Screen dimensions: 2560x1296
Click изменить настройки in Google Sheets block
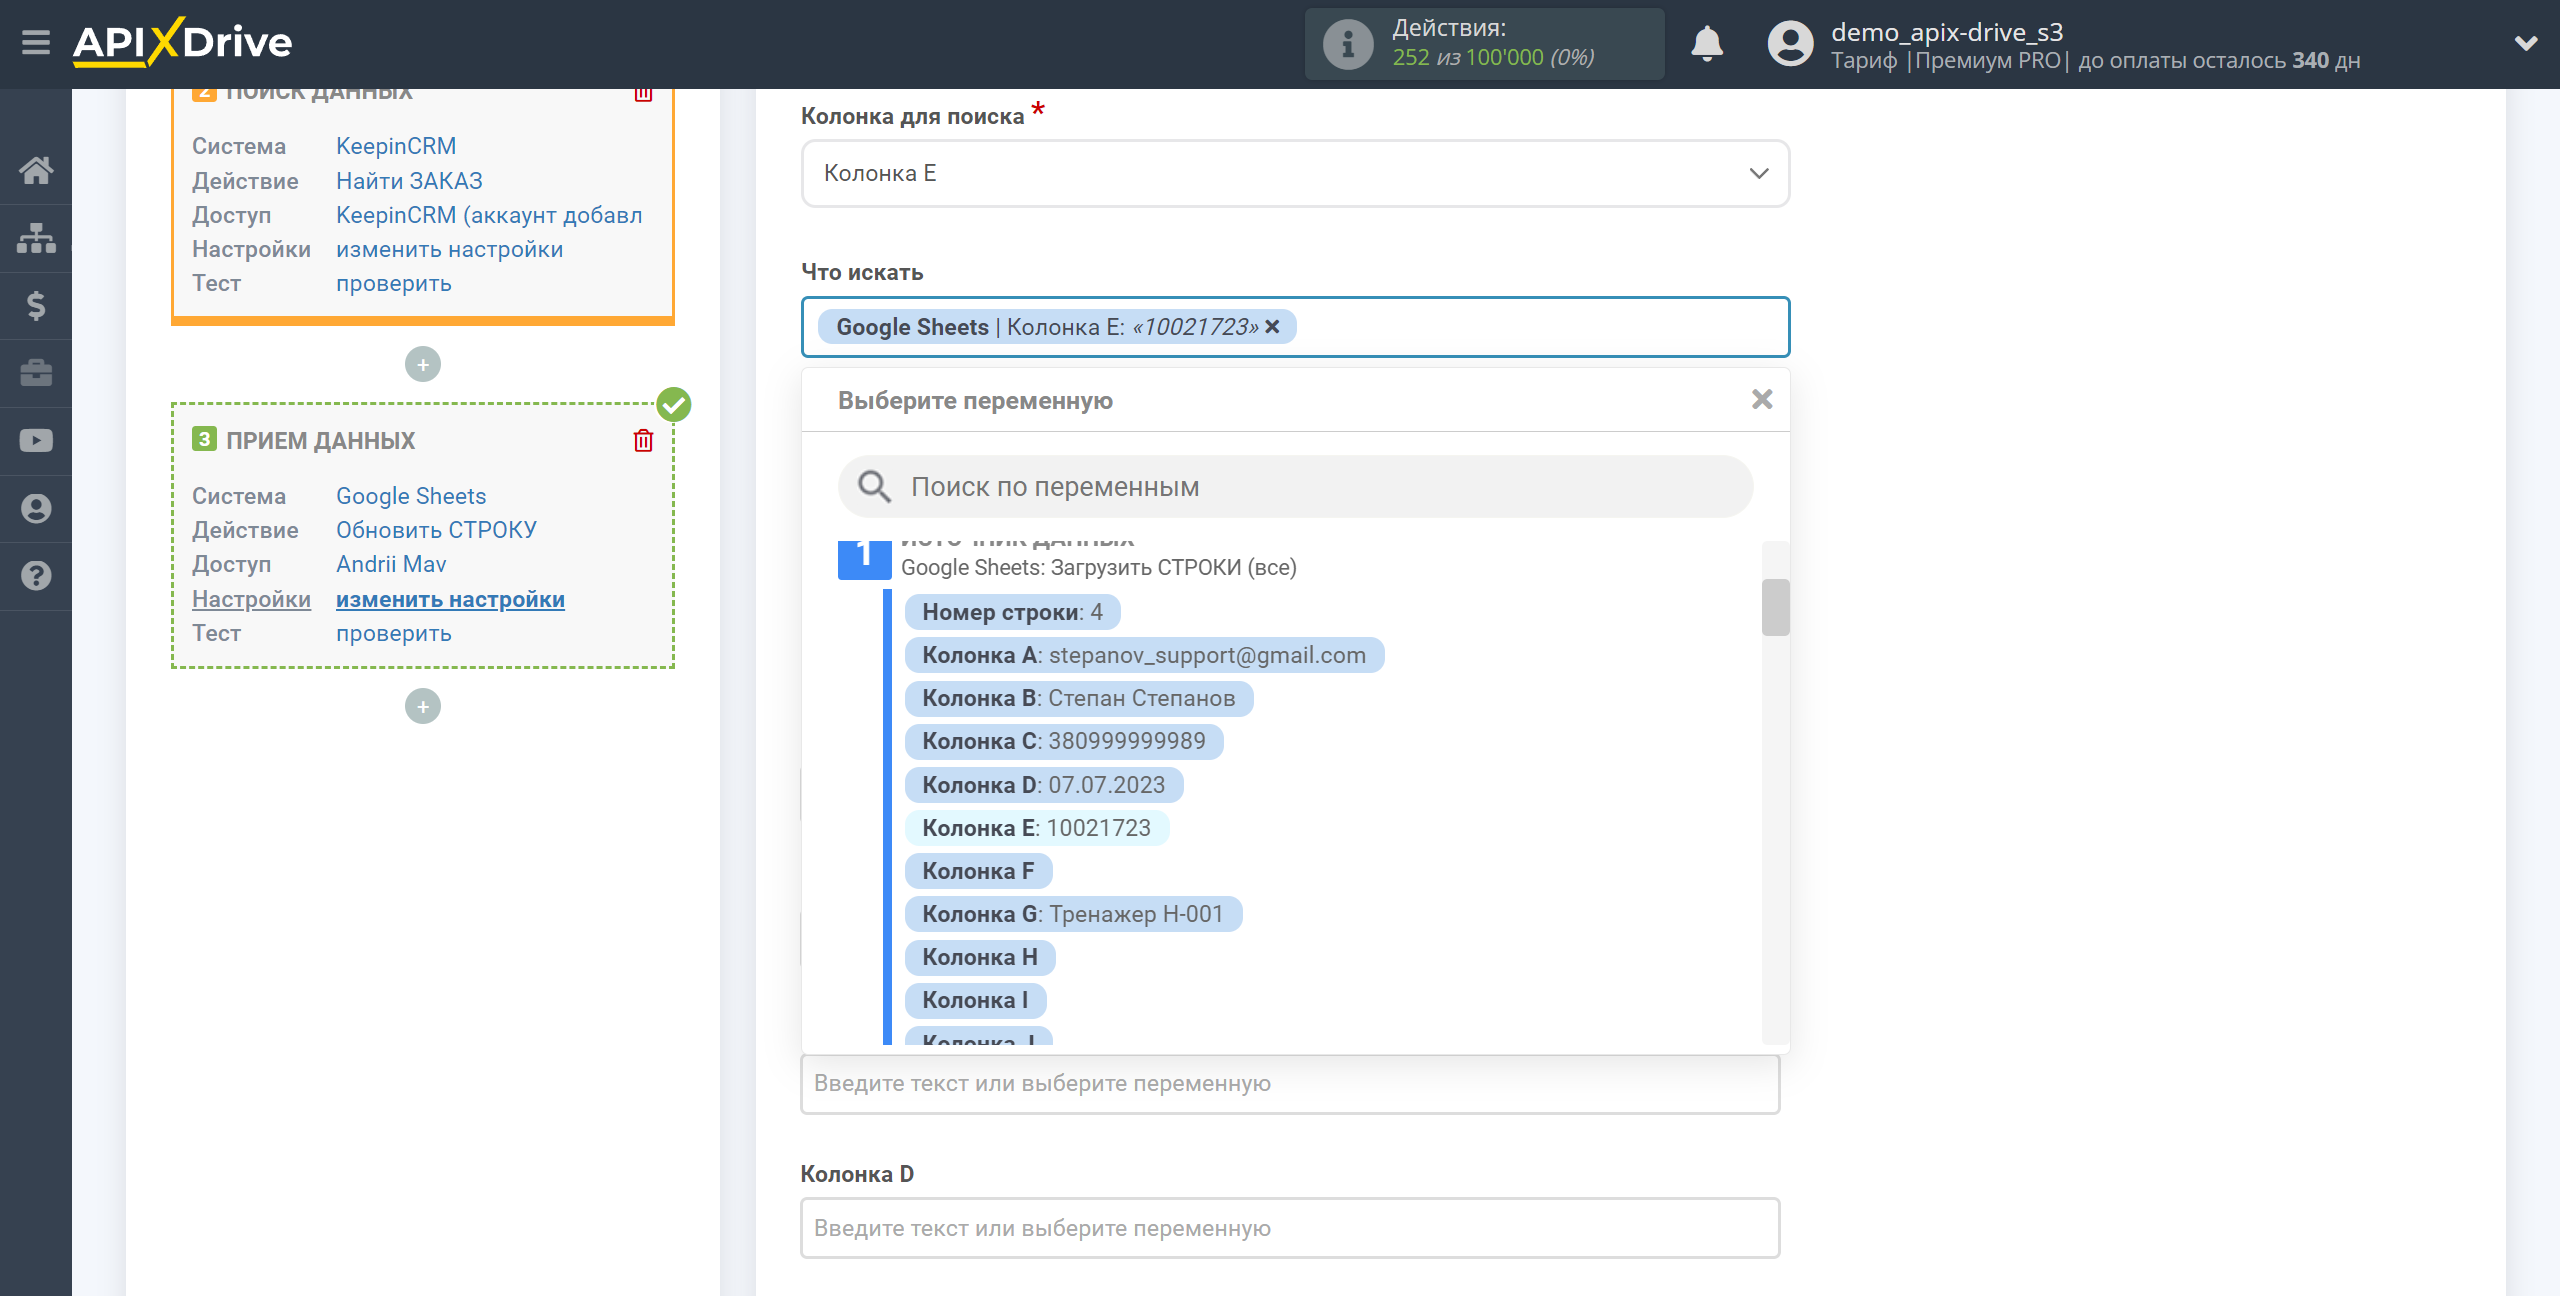tap(450, 599)
